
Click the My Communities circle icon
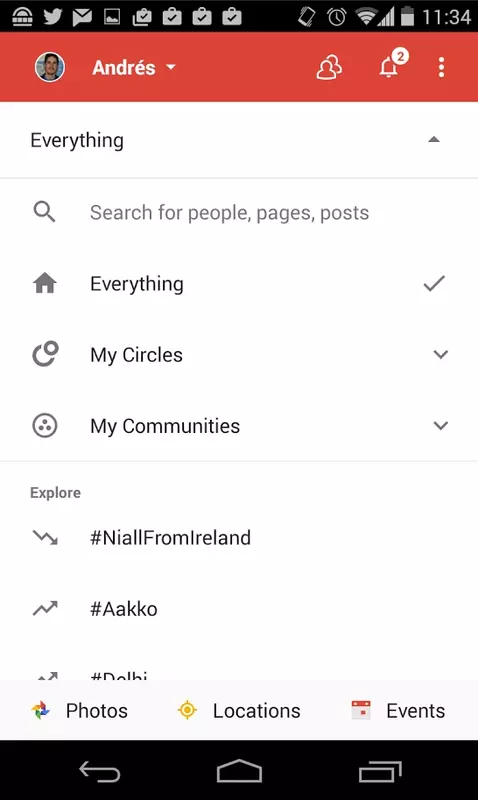pyautogui.click(x=45, y=426)
